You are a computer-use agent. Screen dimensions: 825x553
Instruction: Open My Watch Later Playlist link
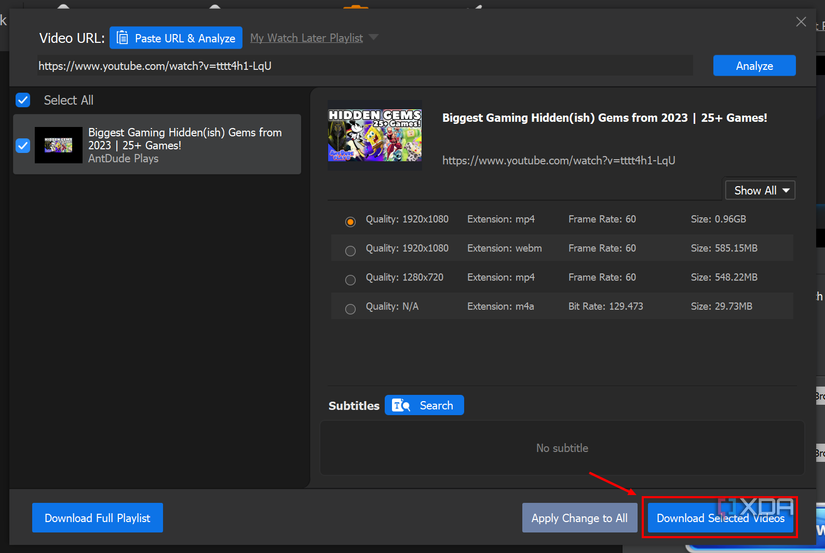tap(306, 38)
